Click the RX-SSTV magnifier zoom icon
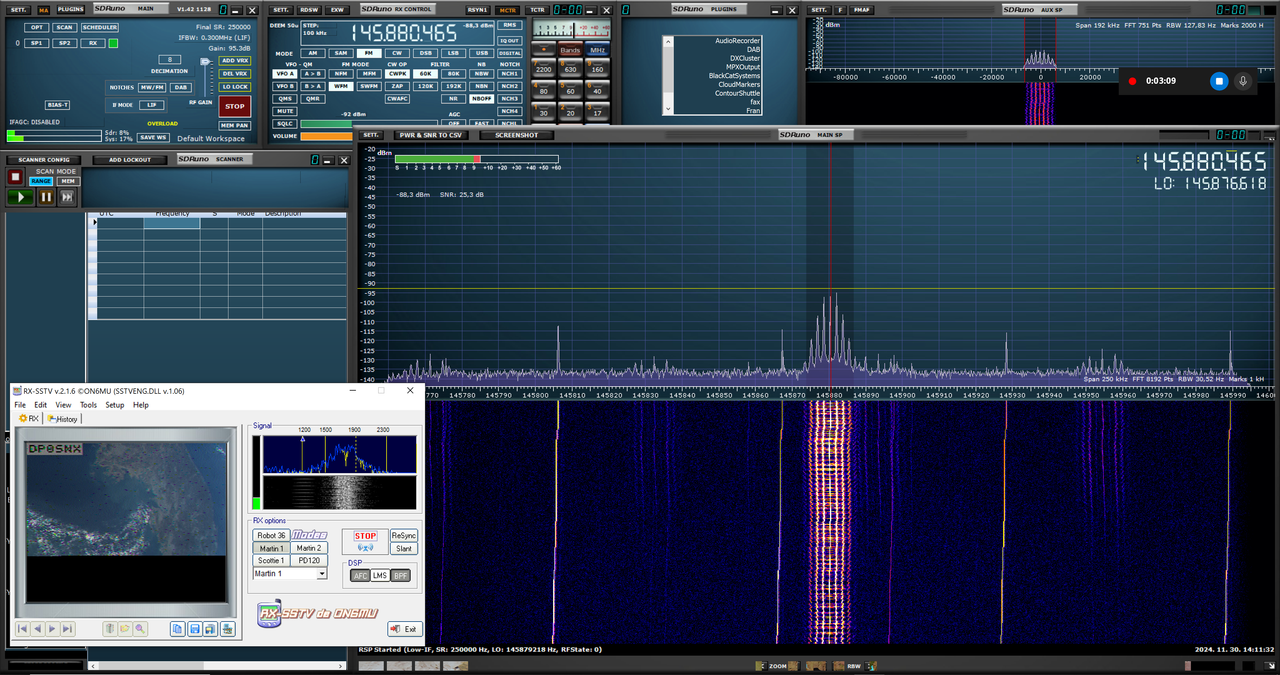Image resolution: width=1280 pixels, height=675 pixels. click(141, 629)
